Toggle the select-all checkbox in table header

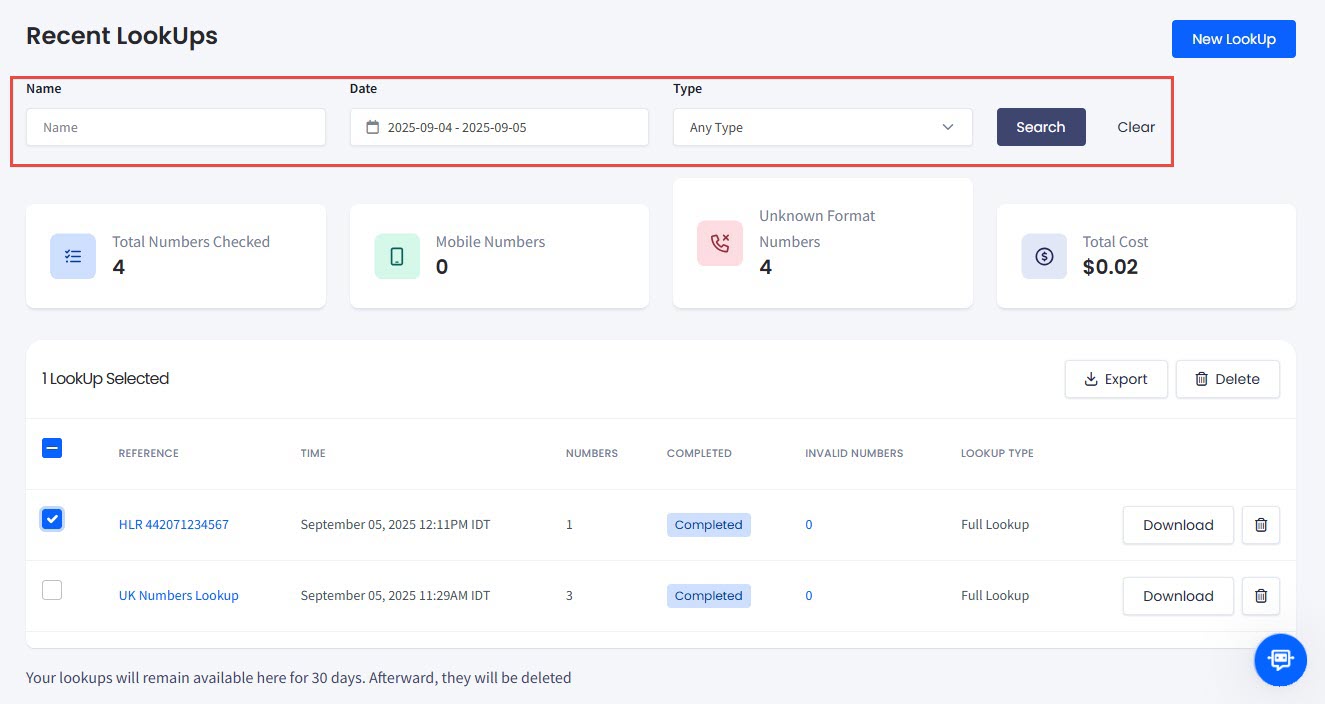(52, 448)
